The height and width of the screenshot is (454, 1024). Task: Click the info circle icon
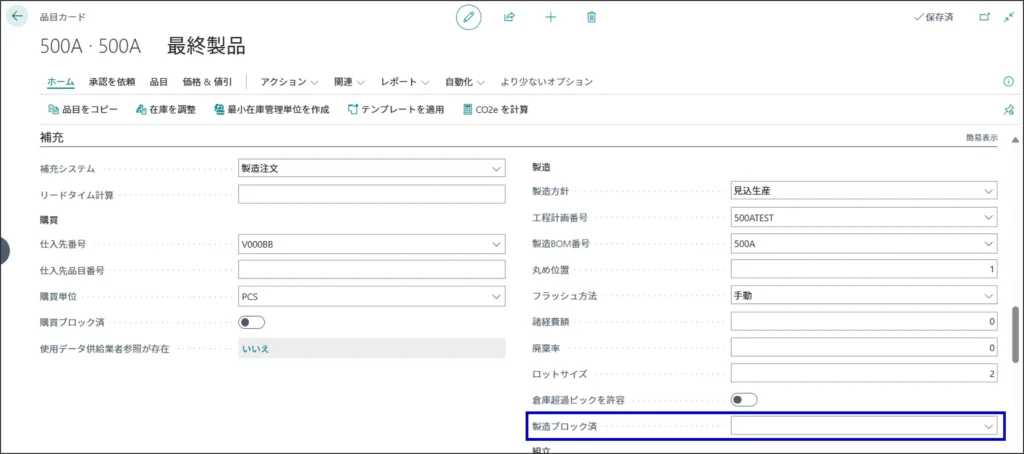click(1008, 81)
